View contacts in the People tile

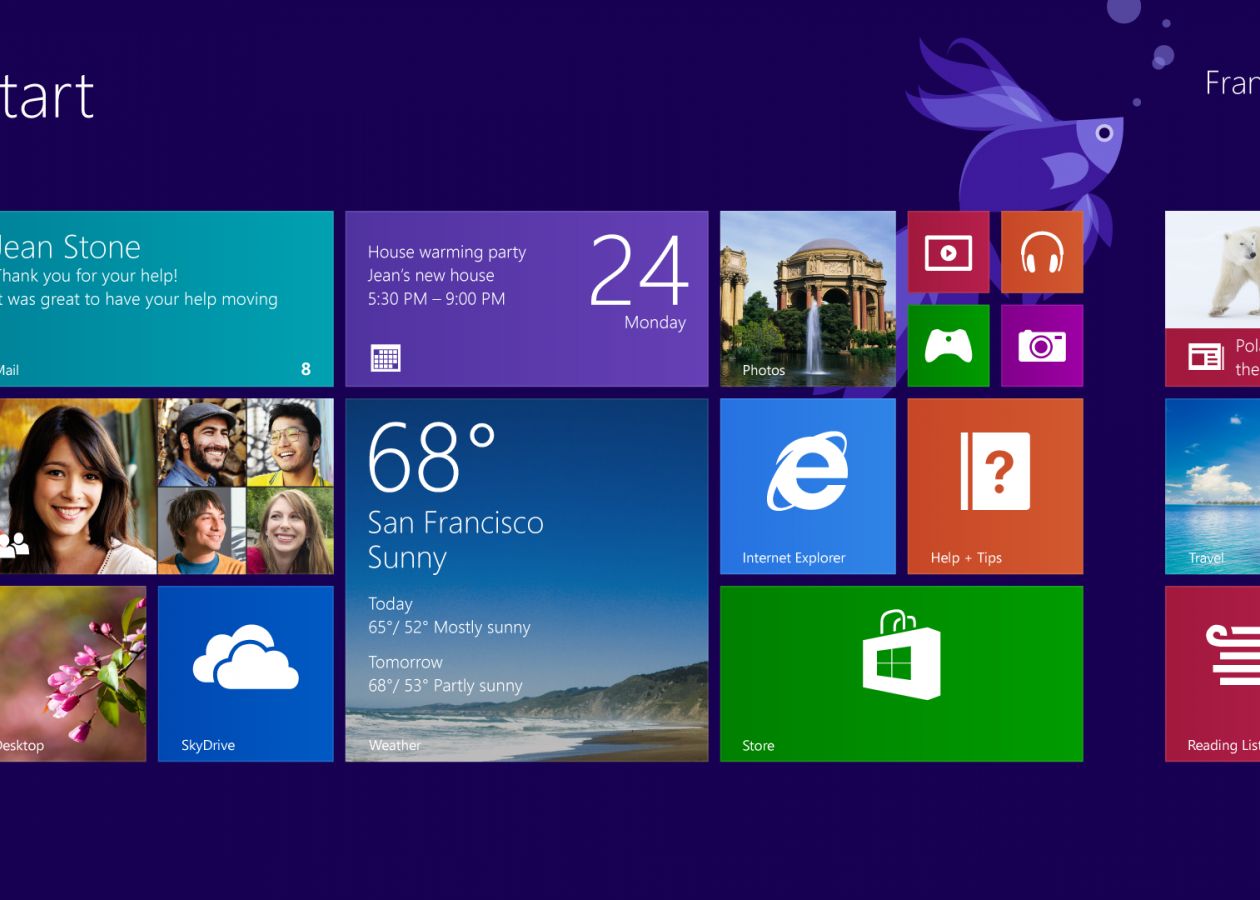tap(165, 485)
